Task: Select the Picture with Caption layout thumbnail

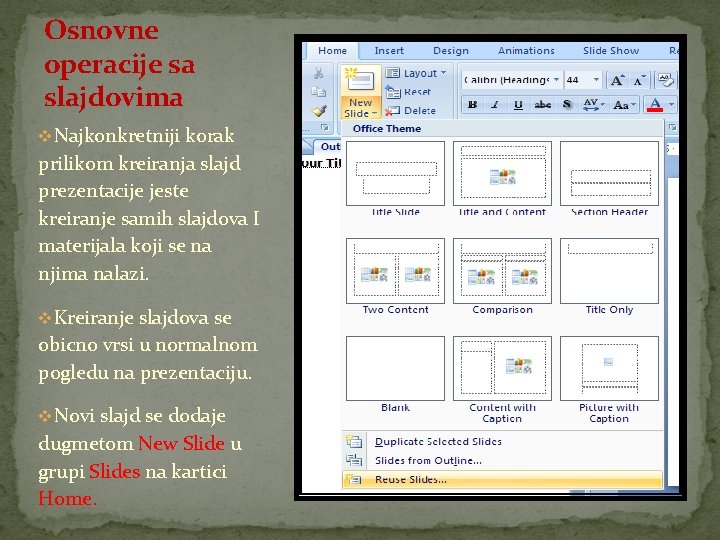Action: (609, 368)
